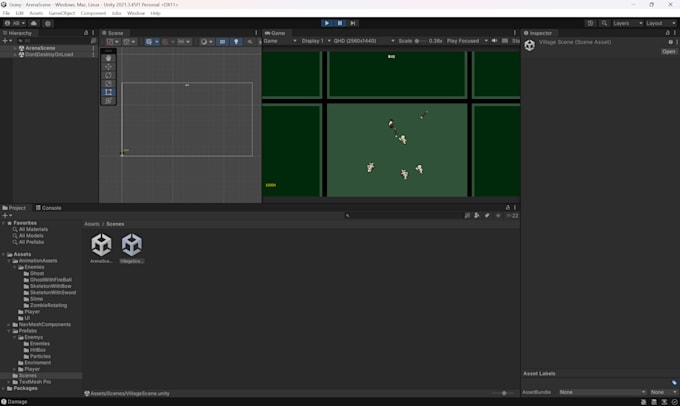Open Hierarchy create plus dropdown
The image size is (680, 406).
tap(7, 41)
